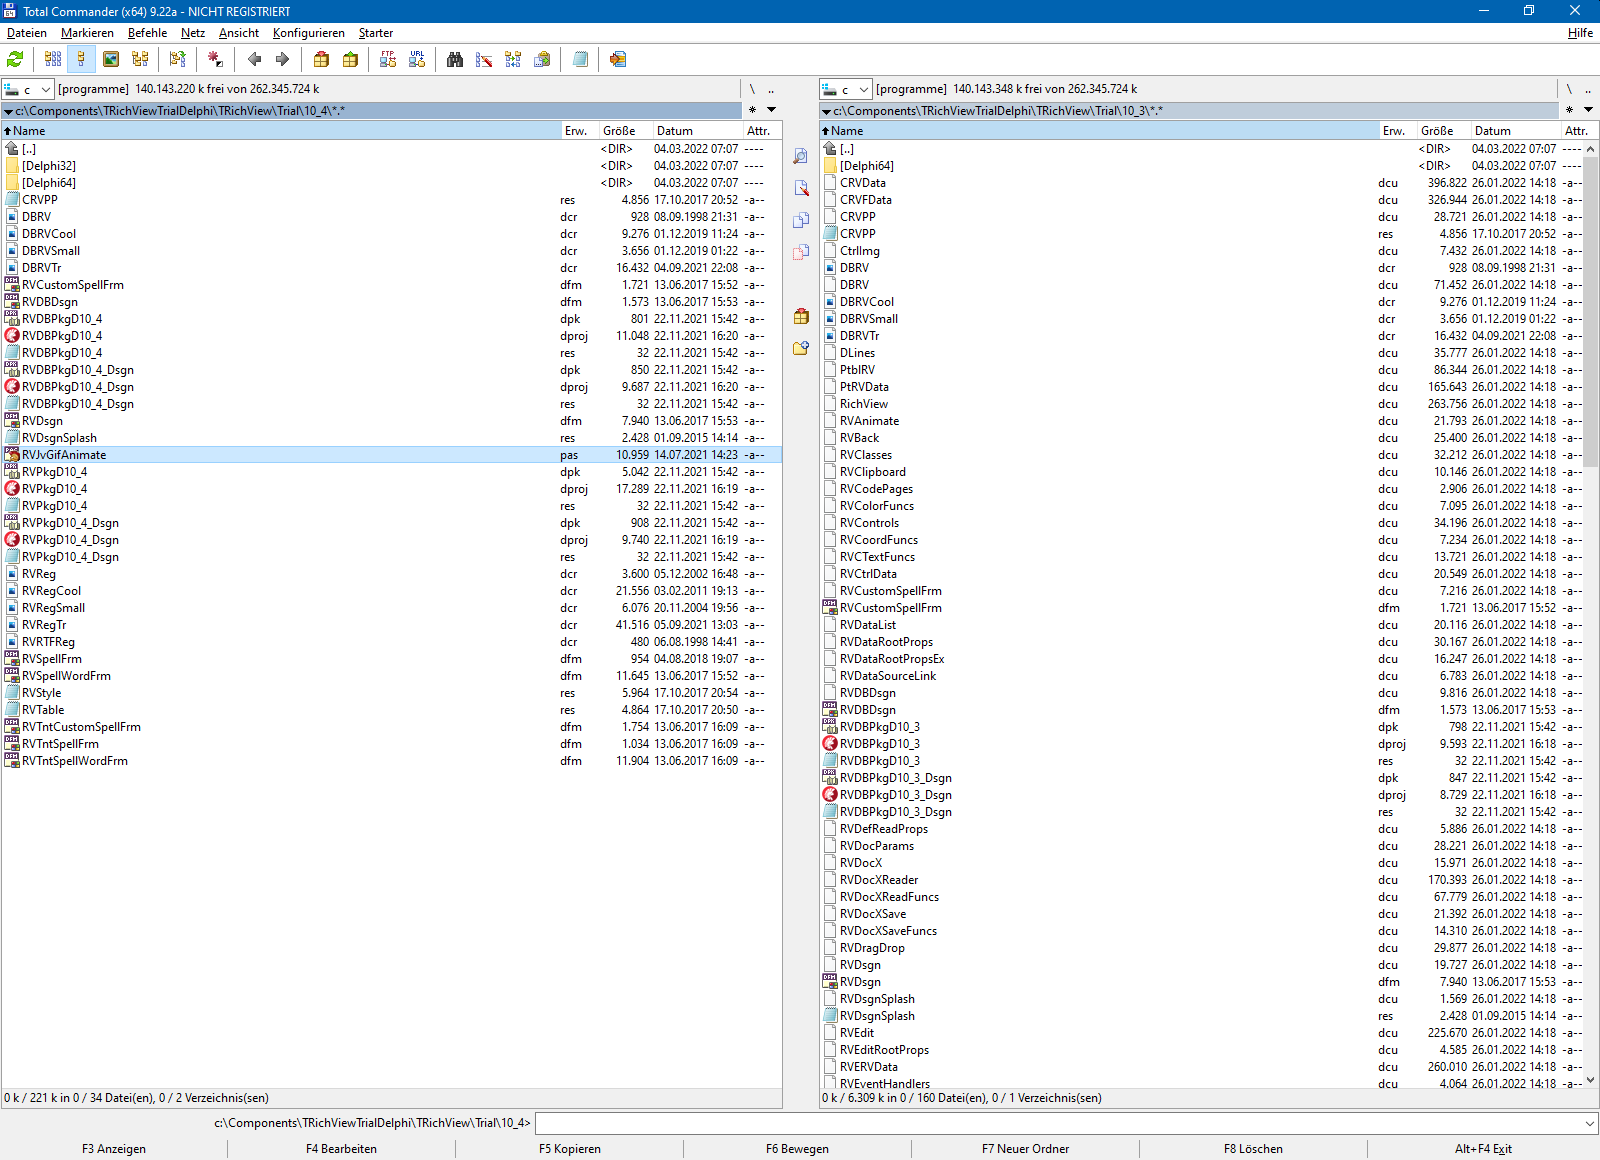Open the multi-rename tool icon
Image resolution: width=1600 pixels, height=1160 pixels.
tap(484, 60)
